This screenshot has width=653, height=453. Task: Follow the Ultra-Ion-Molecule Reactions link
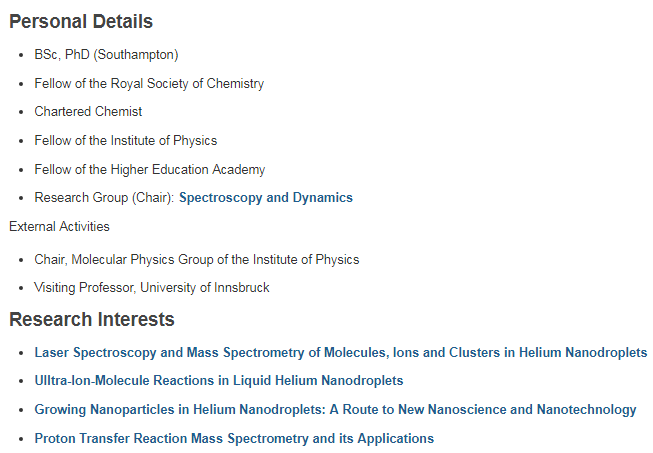tap(218, 381)
